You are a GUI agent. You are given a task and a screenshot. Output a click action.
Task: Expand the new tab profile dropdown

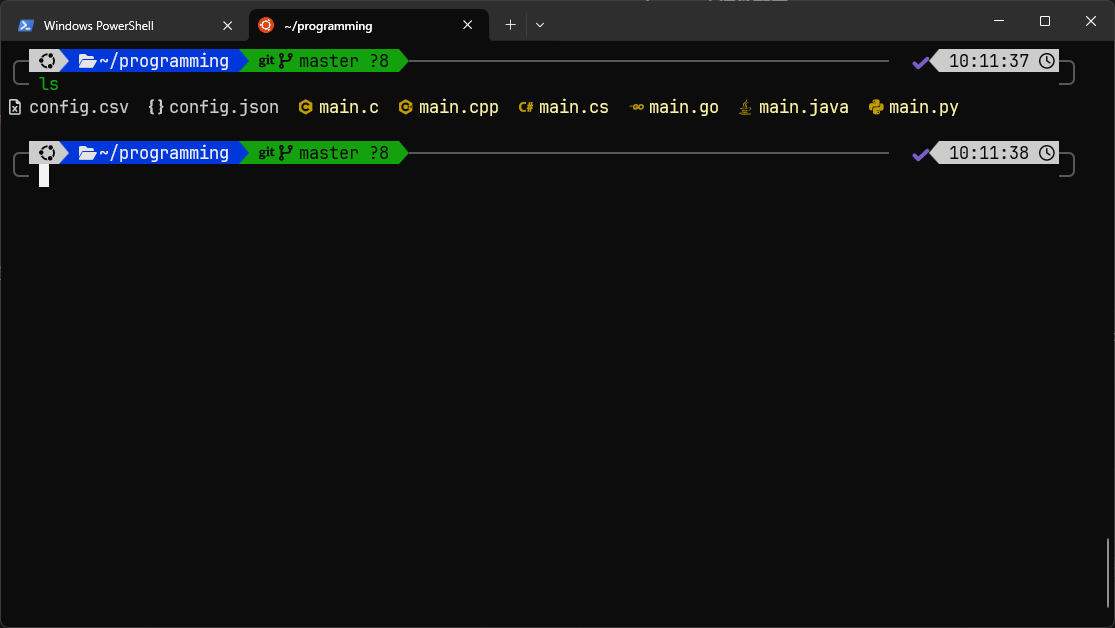540,24
